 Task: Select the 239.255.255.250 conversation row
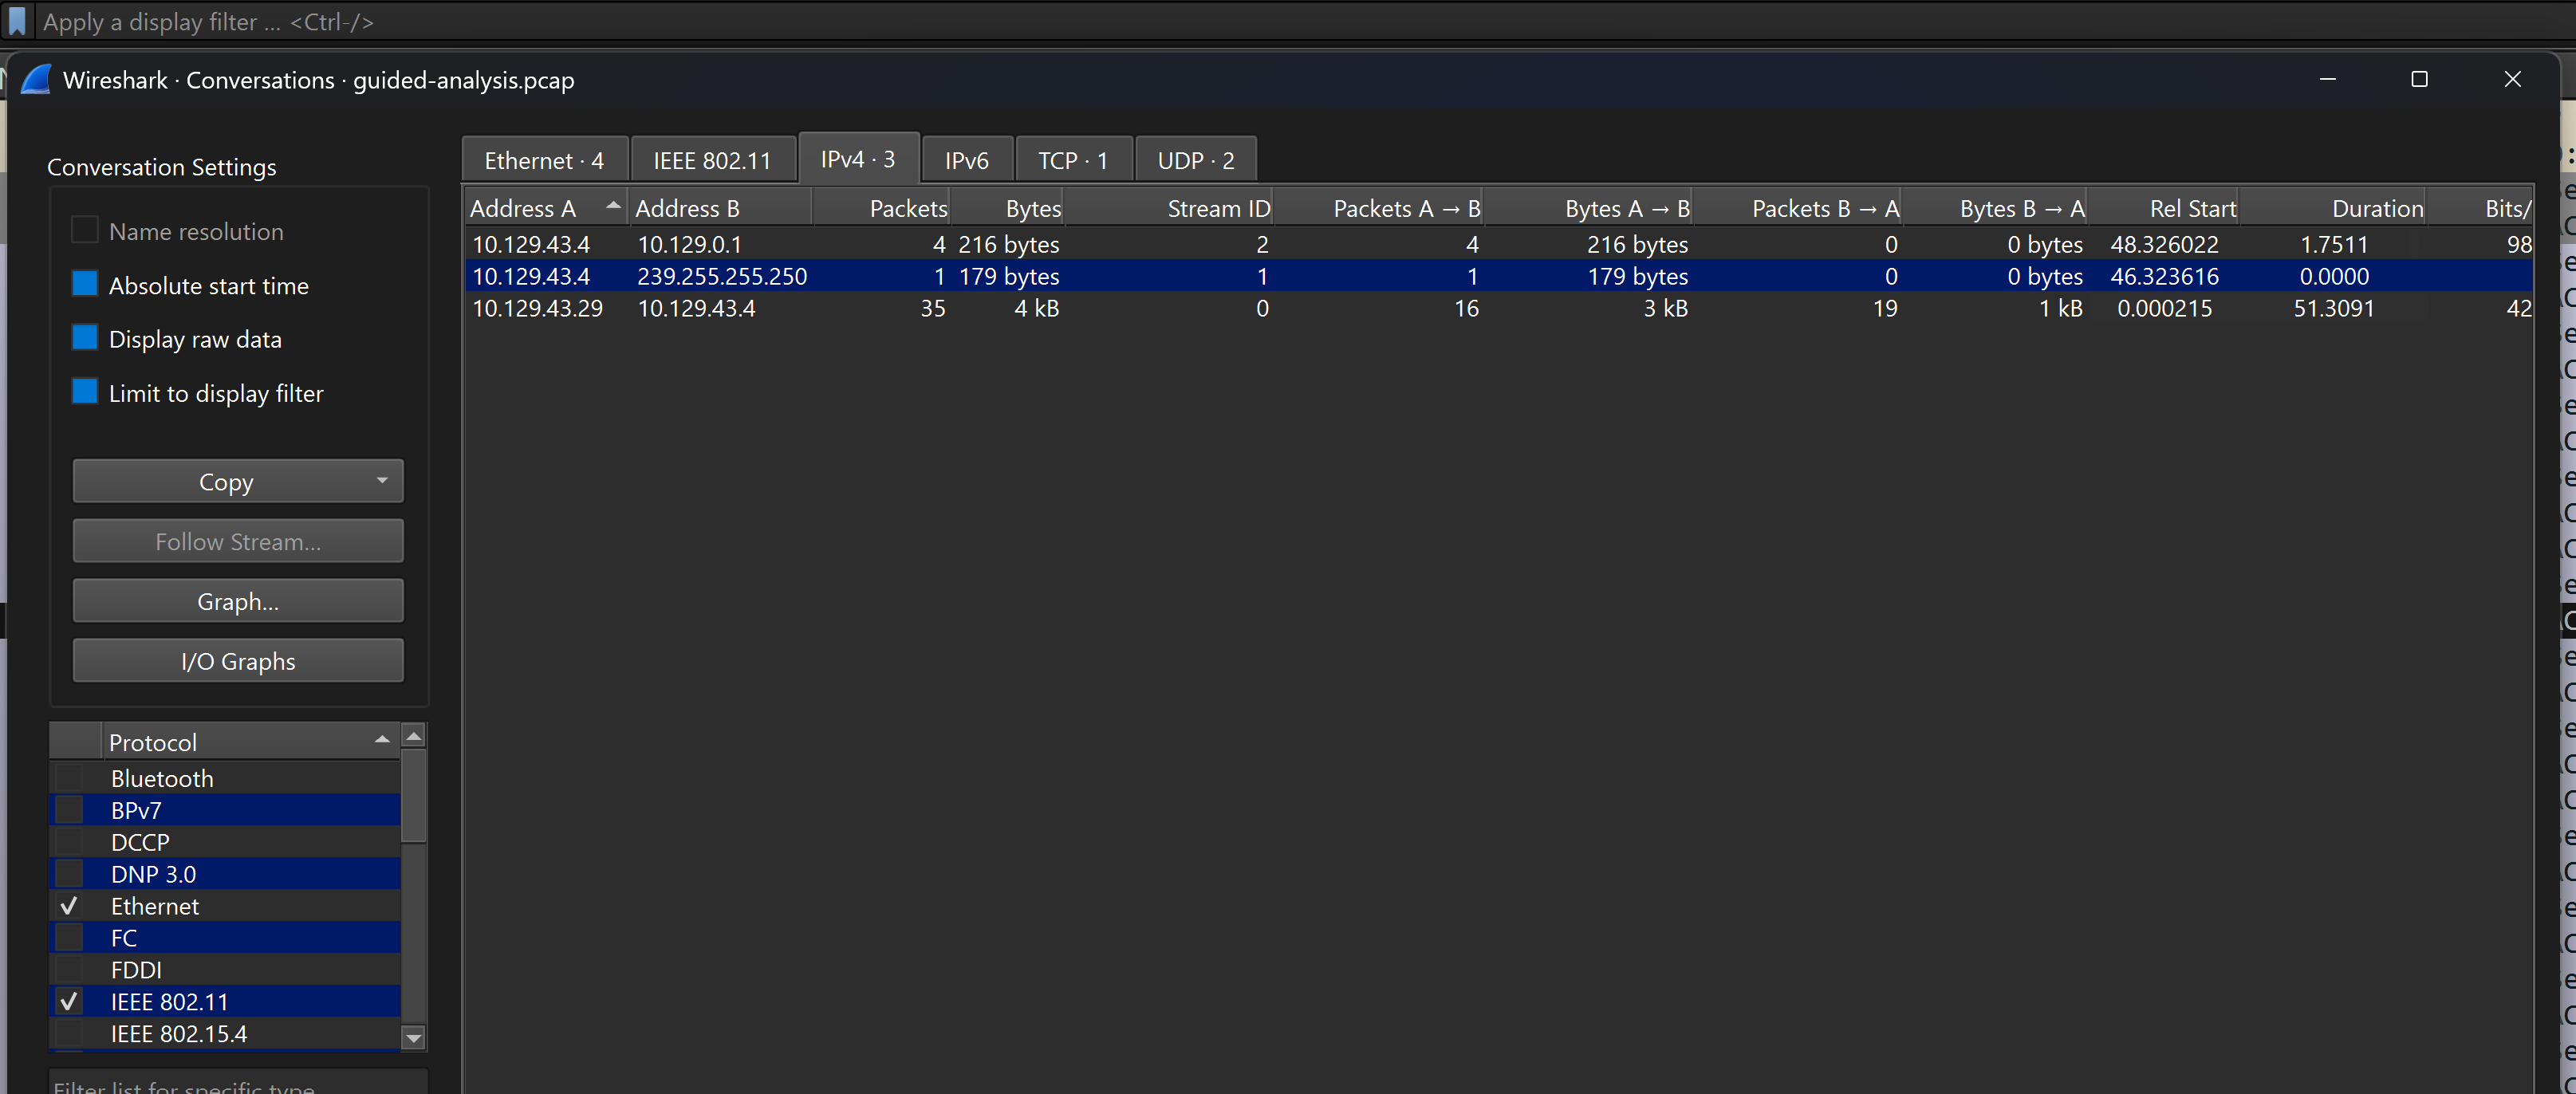(x=1498, y=276)
